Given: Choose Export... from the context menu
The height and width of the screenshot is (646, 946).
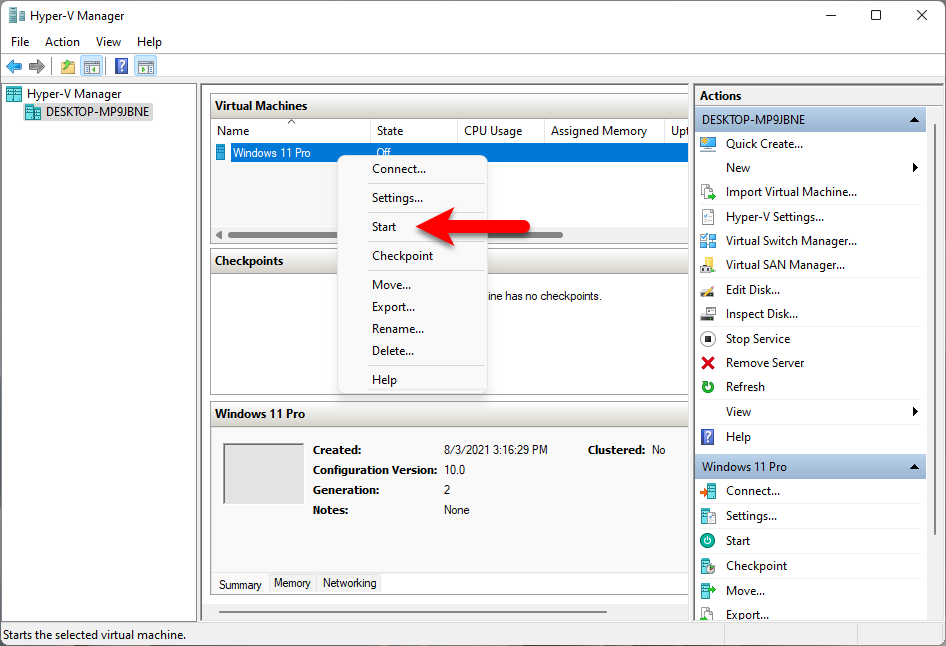Looking at the screenshot, I should tap(413, 307).
